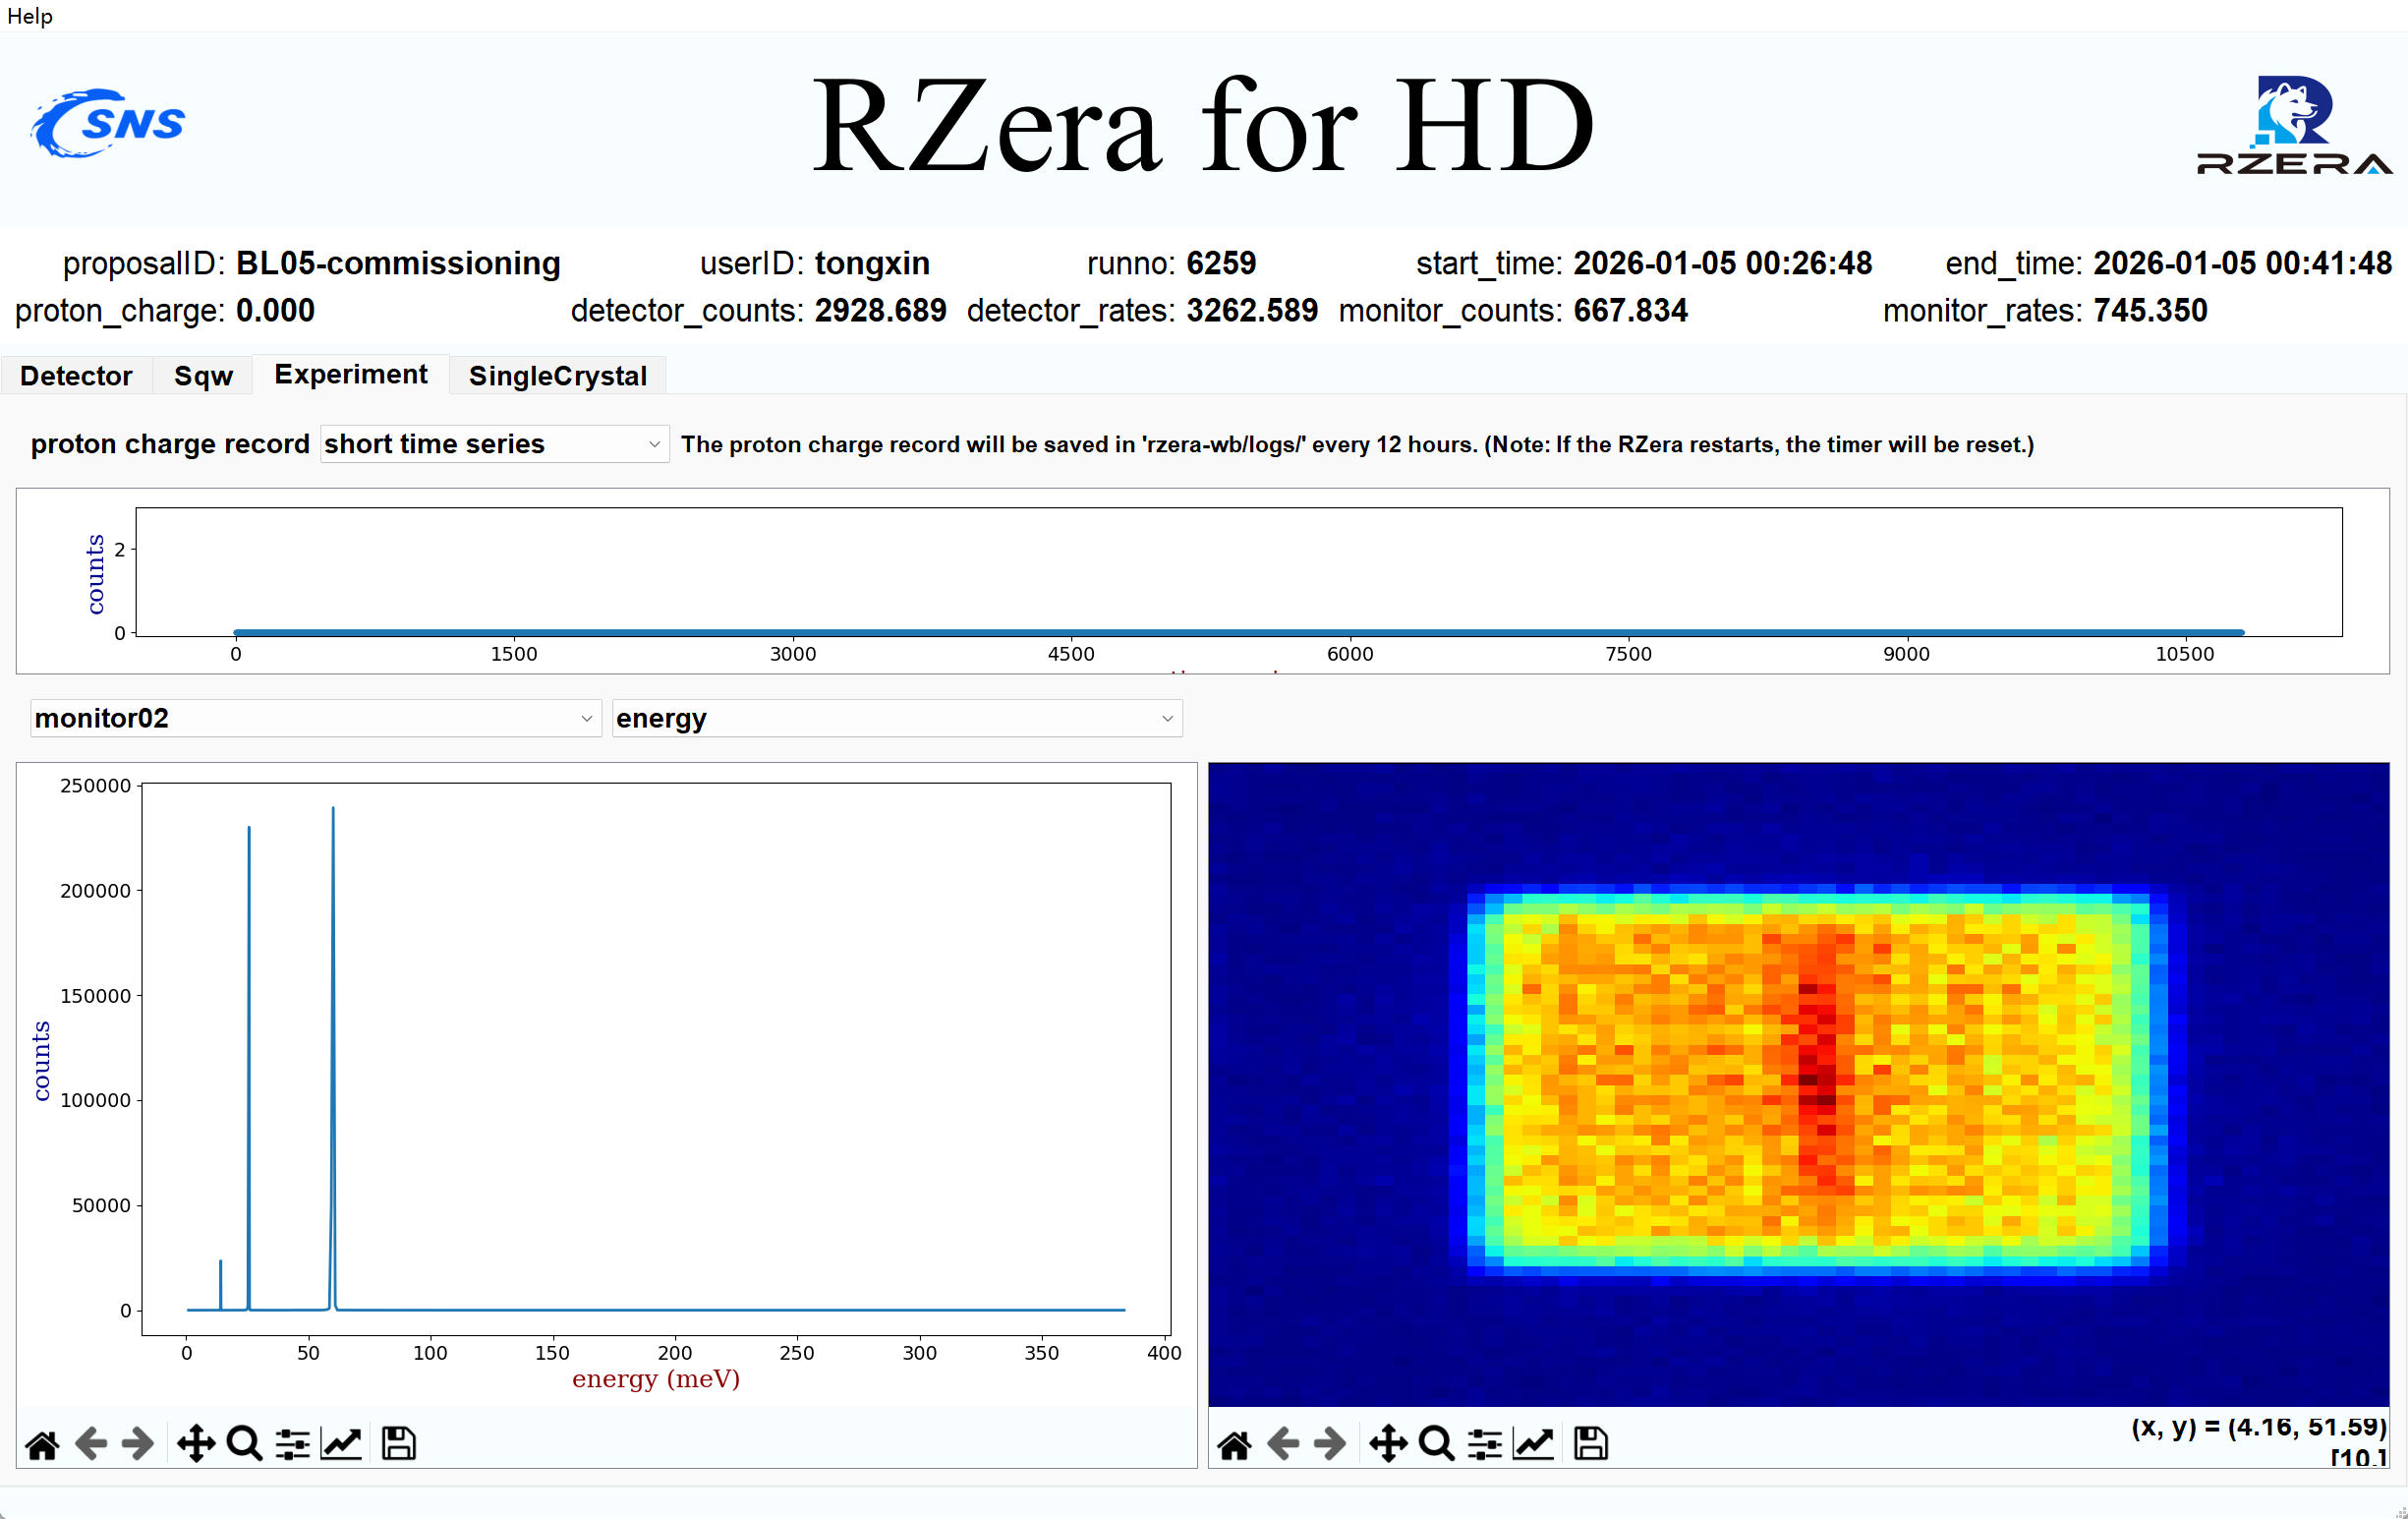Open the Help menu
2408x1519 pixels.
click(x=29, y=16)
